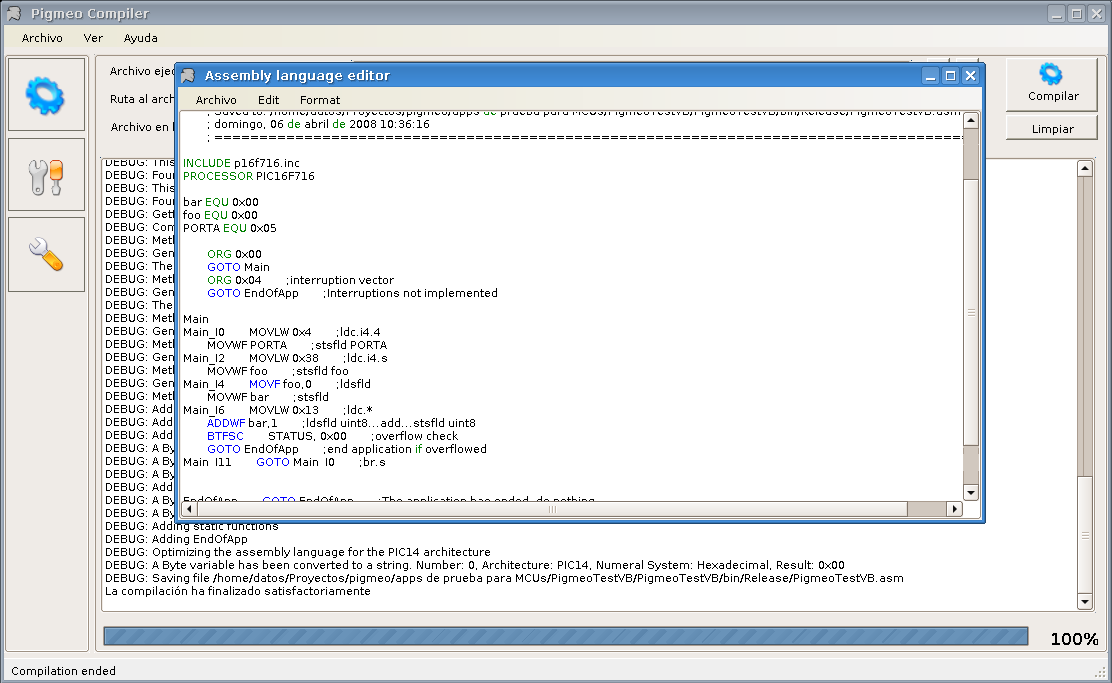Click the compilation progress bar
The image size is (1112, 683).
(565, 636)
